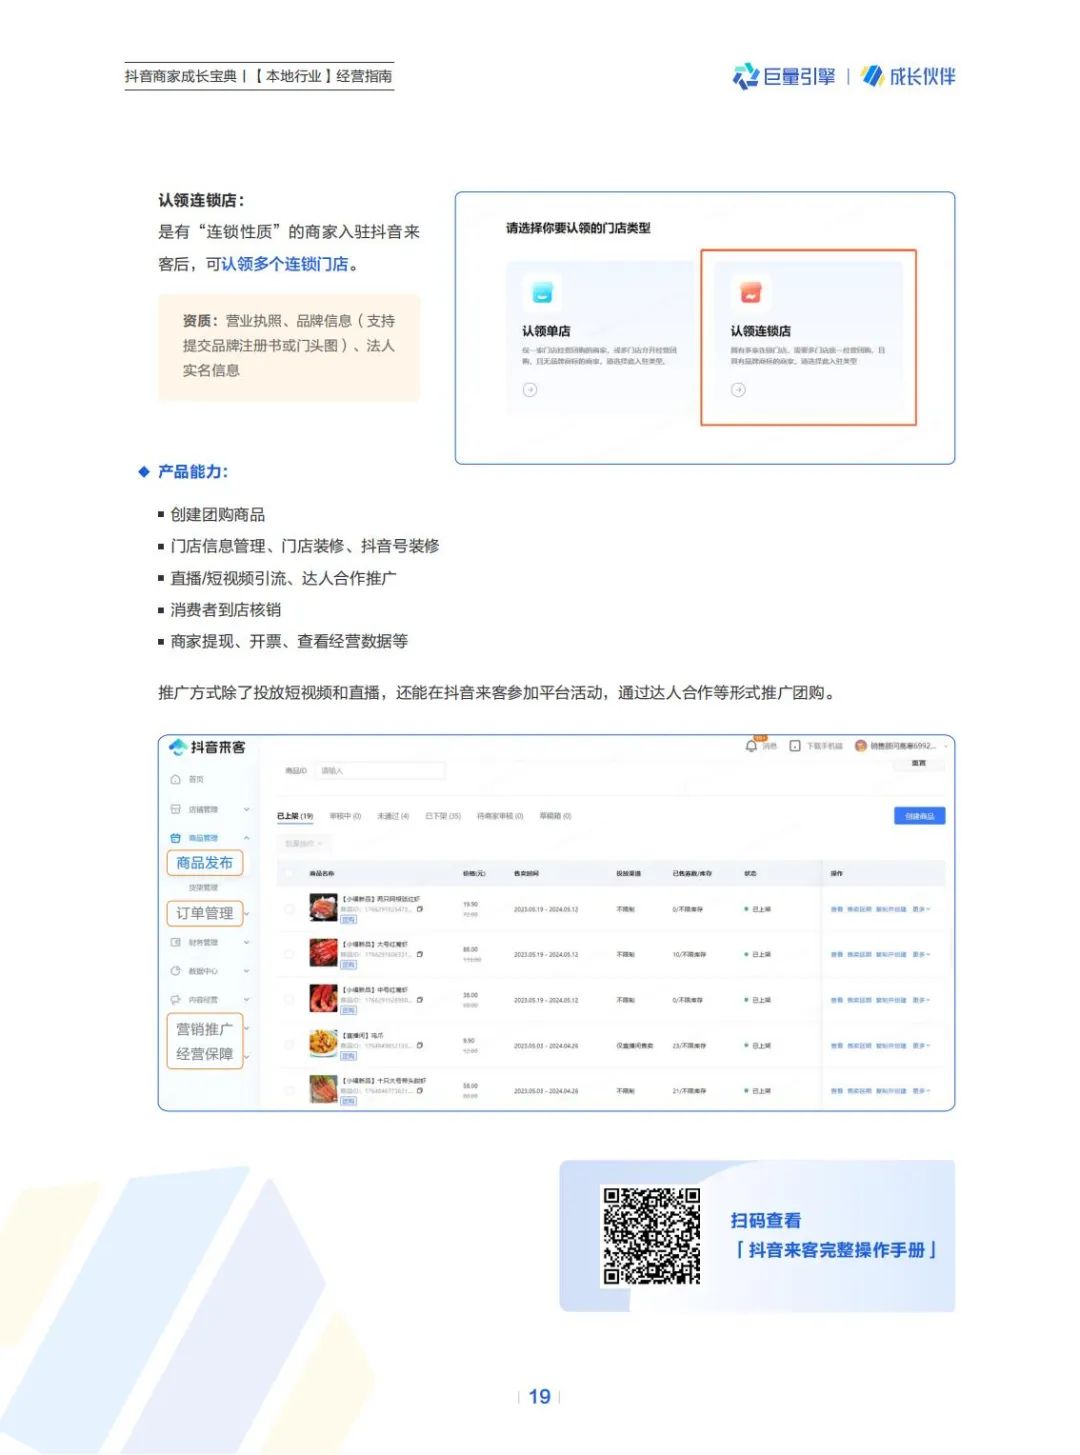Select the 认领连锁店 card
Image resolution: width=1080 pixels, height=1455 pixels.
click(808, 338)
